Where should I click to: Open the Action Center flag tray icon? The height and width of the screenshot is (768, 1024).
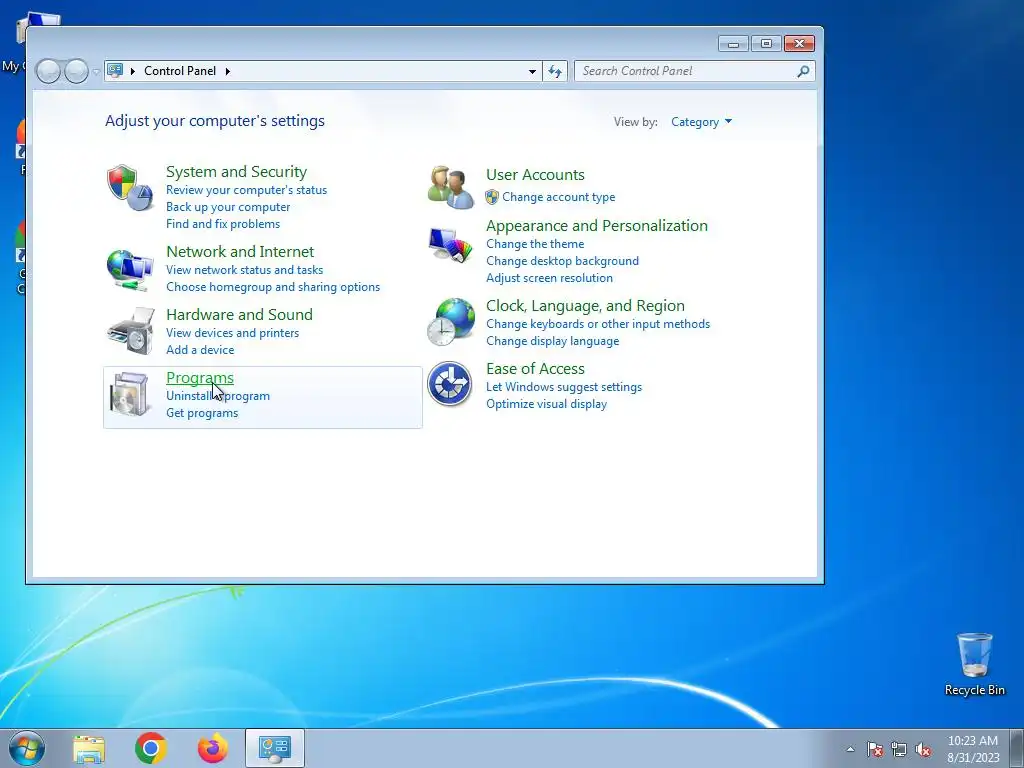coord(875,749)
